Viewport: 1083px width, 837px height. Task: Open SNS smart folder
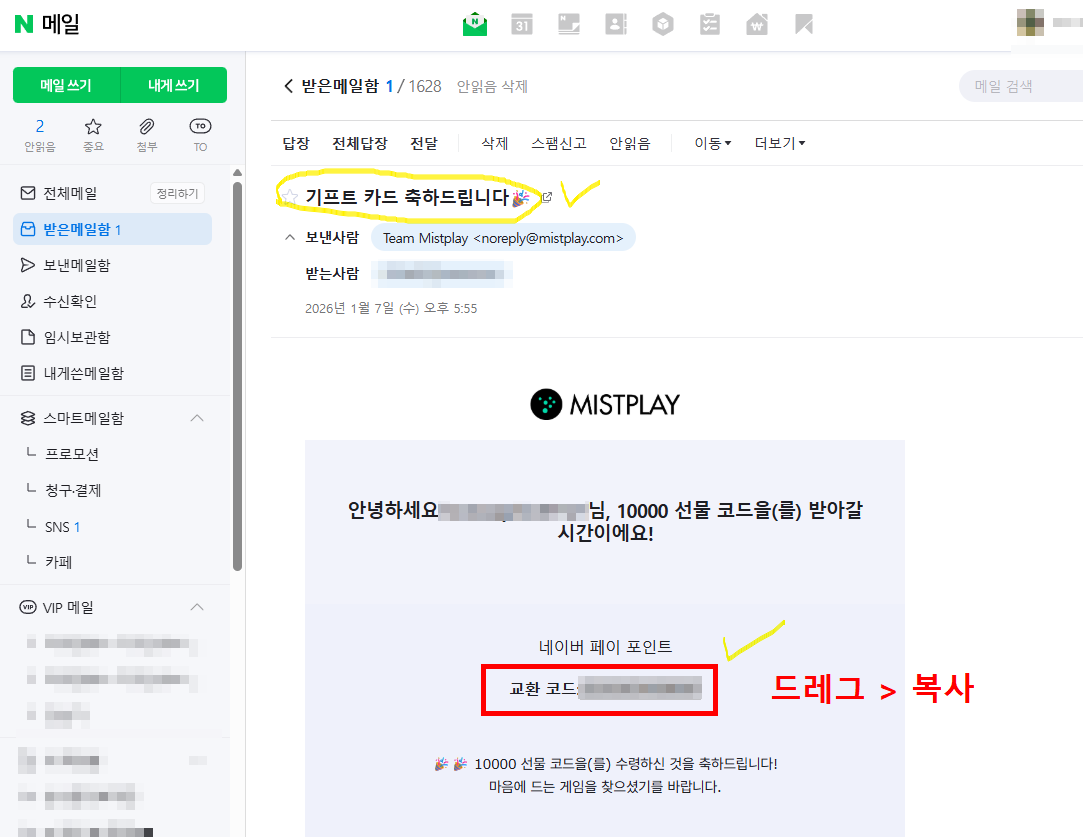coord(62,527)
